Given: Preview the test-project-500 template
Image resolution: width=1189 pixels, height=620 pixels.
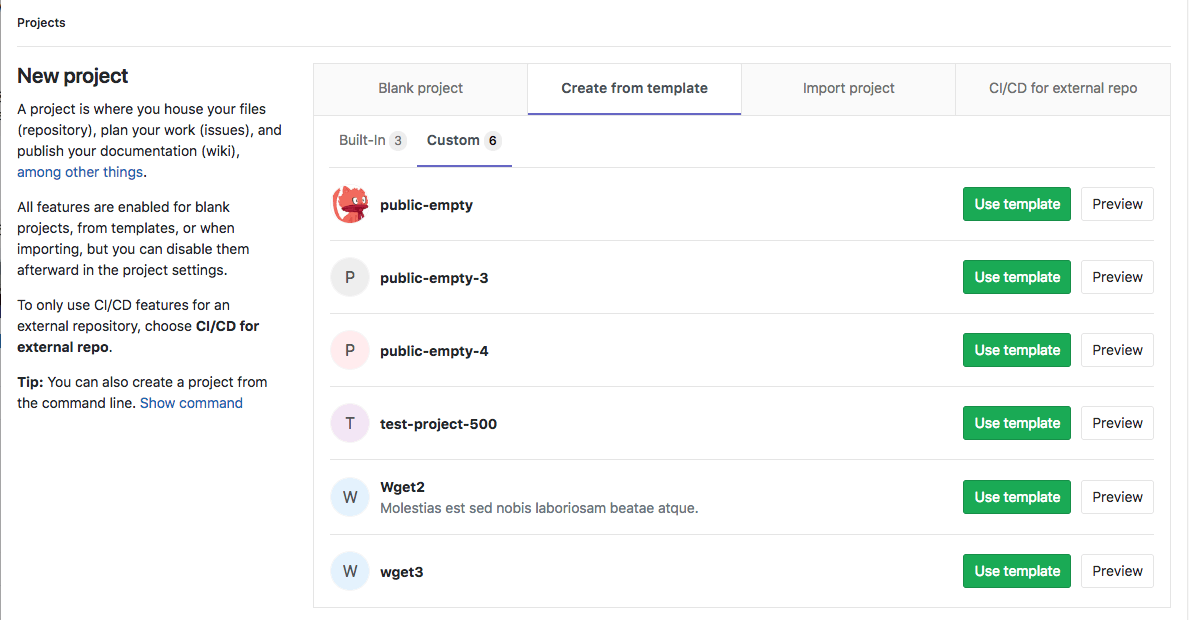Looking at the screenshot, I should [1117, 423].
